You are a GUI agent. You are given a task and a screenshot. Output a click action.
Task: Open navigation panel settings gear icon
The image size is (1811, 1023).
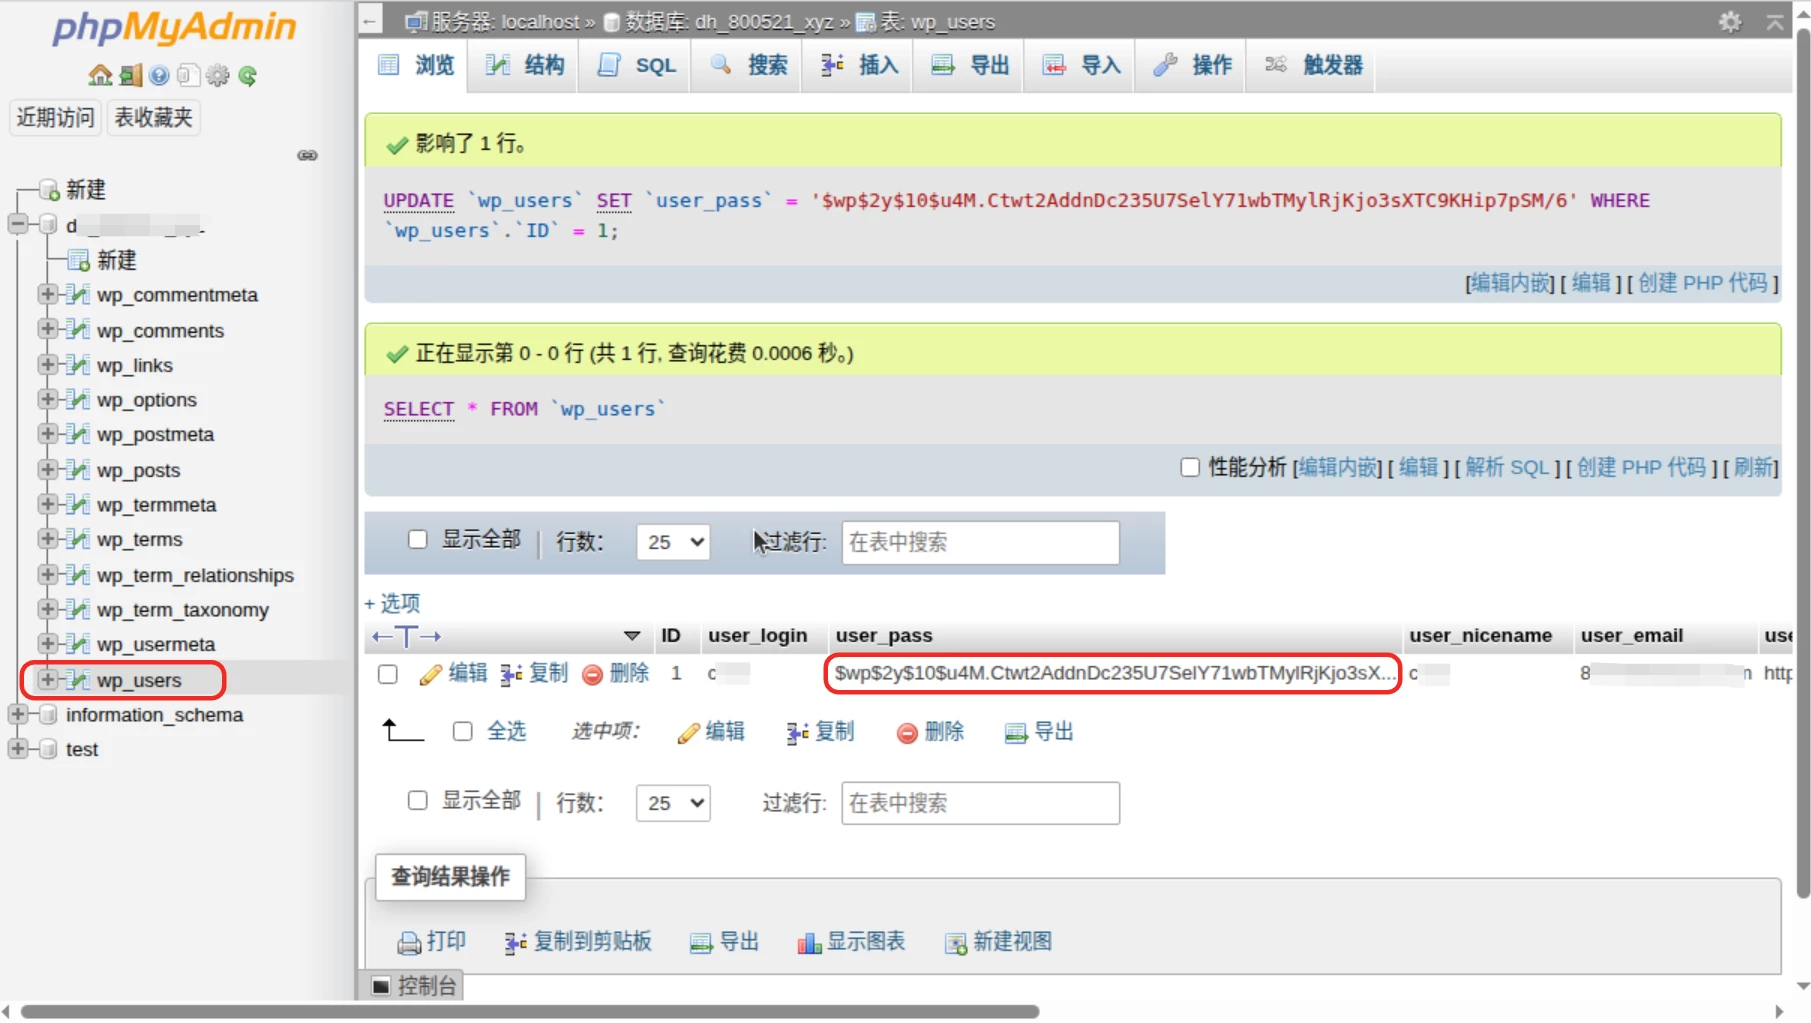[x=217, y=76]
